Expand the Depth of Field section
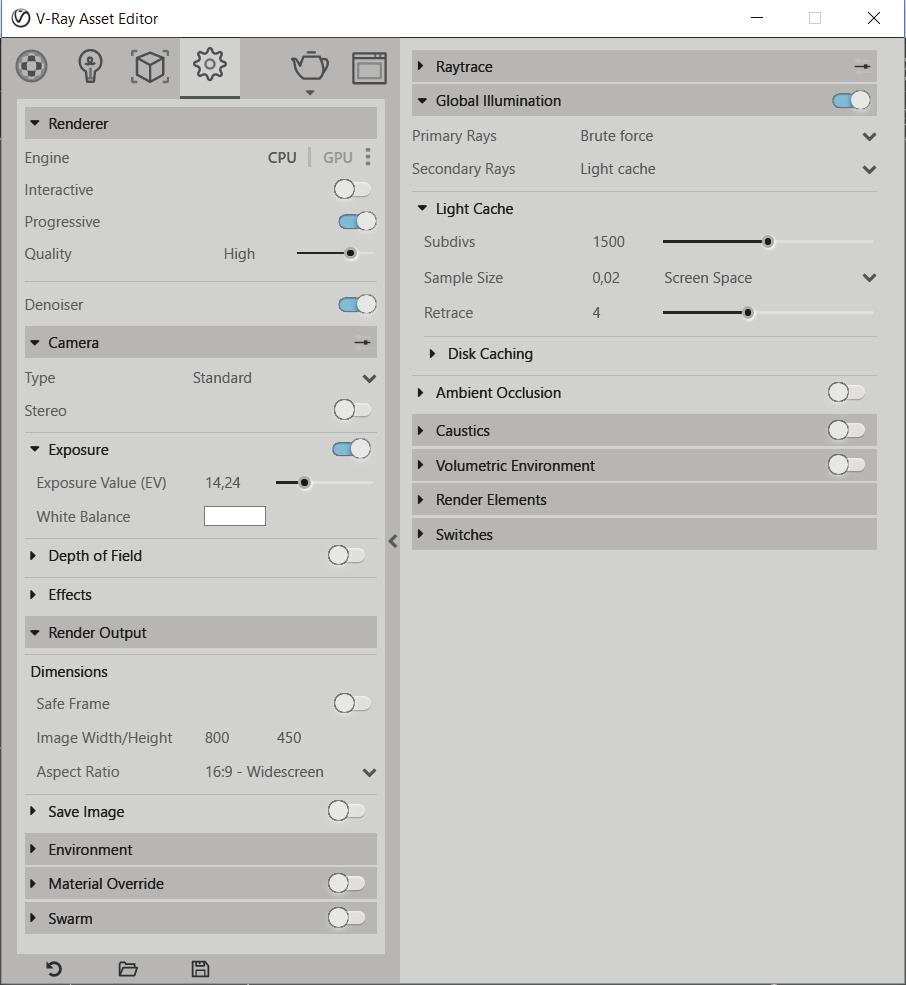Screen dimensions: 906x985 tap(33, 555)
